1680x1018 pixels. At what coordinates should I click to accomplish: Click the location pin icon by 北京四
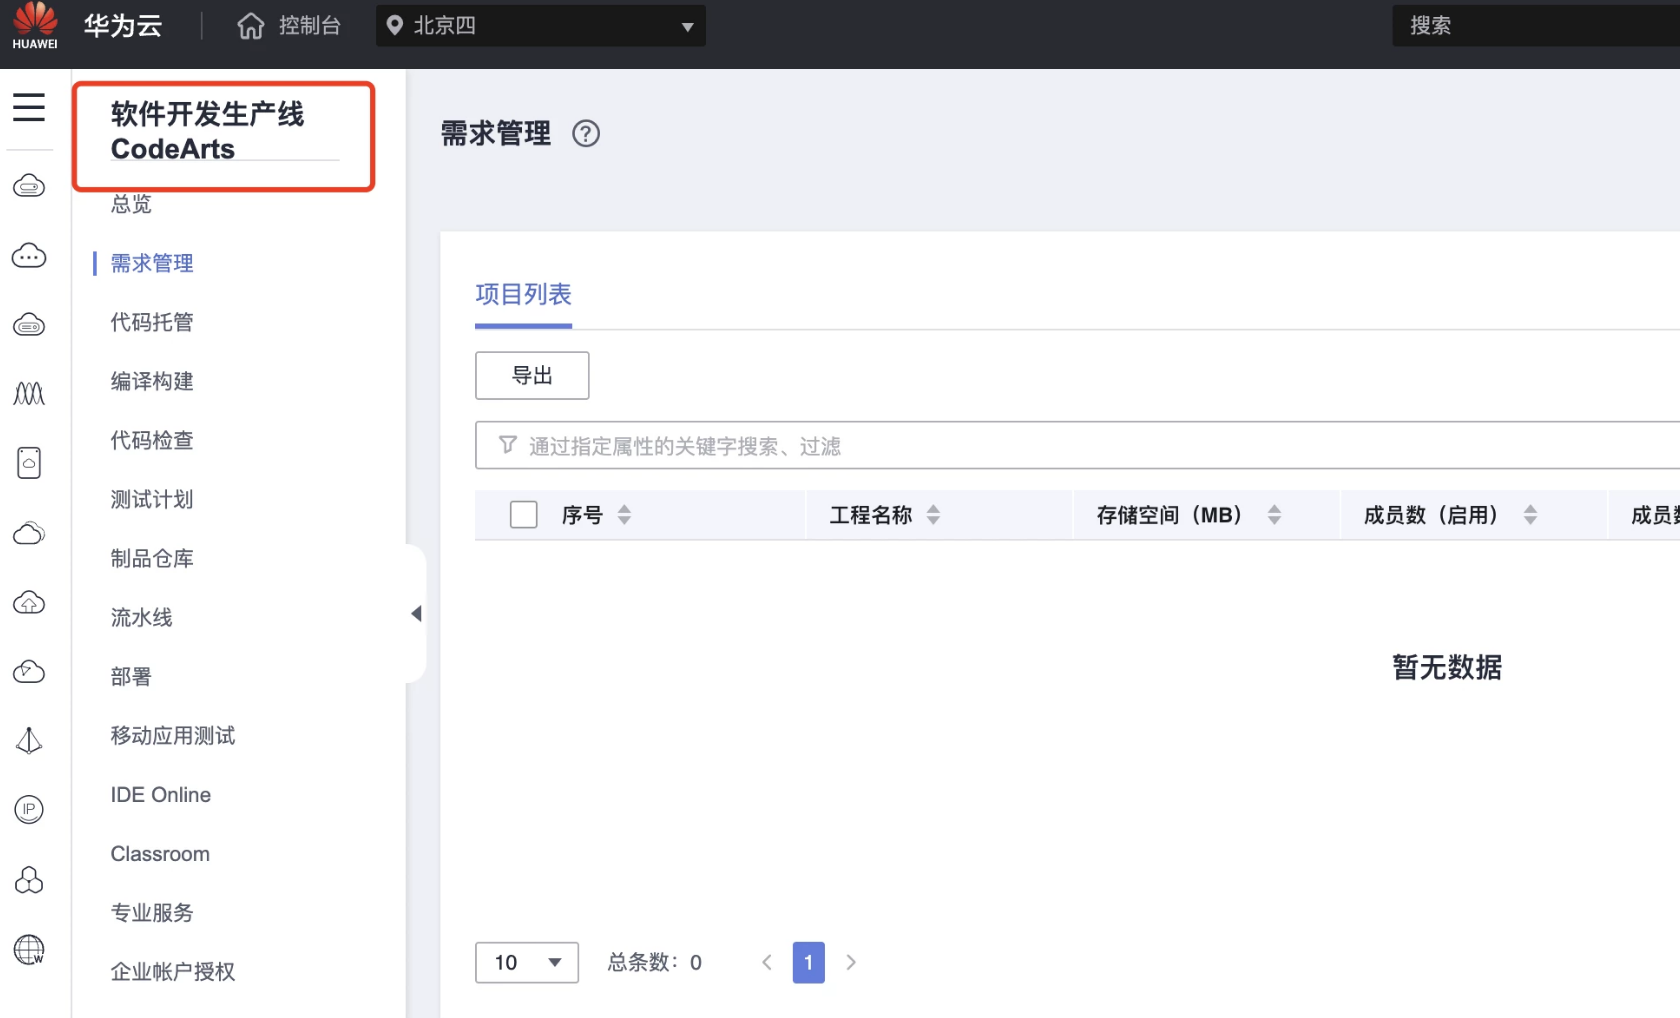(x=395, y=26)
